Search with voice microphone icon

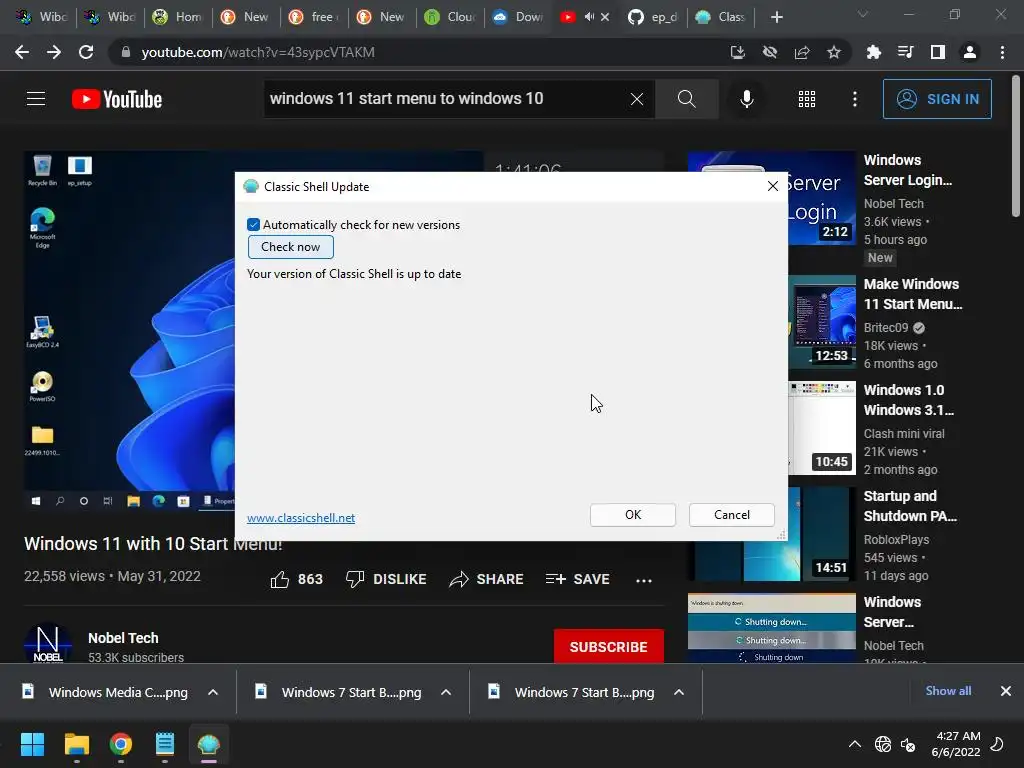(746, 99)
